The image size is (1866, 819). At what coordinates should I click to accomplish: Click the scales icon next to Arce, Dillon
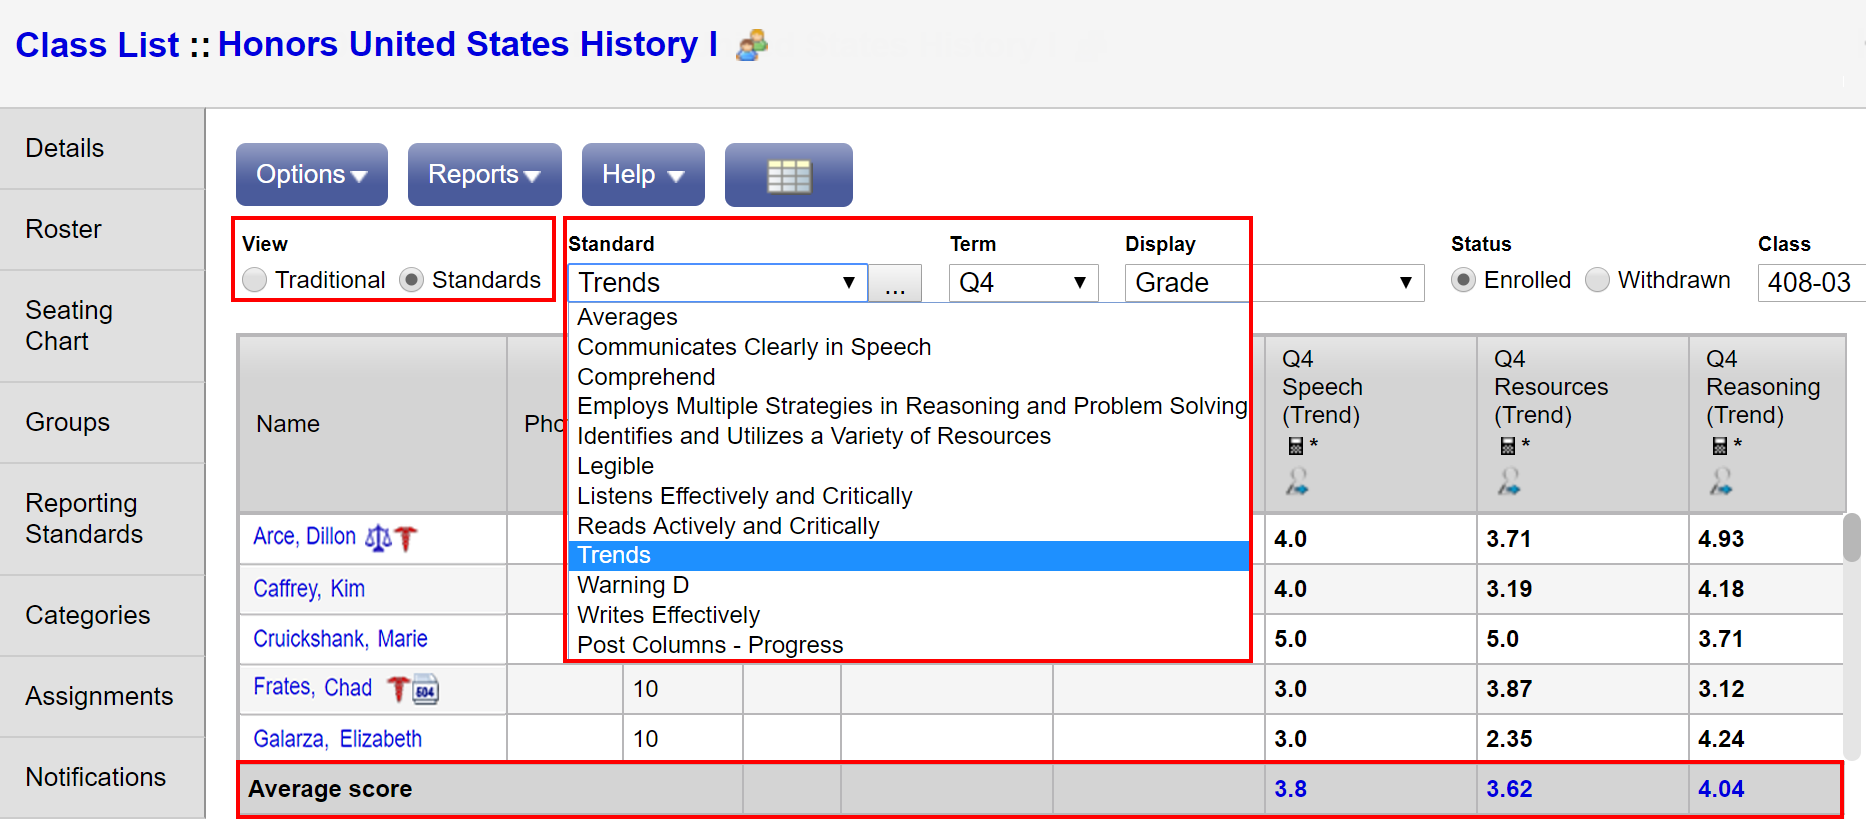tap(378, 538)
